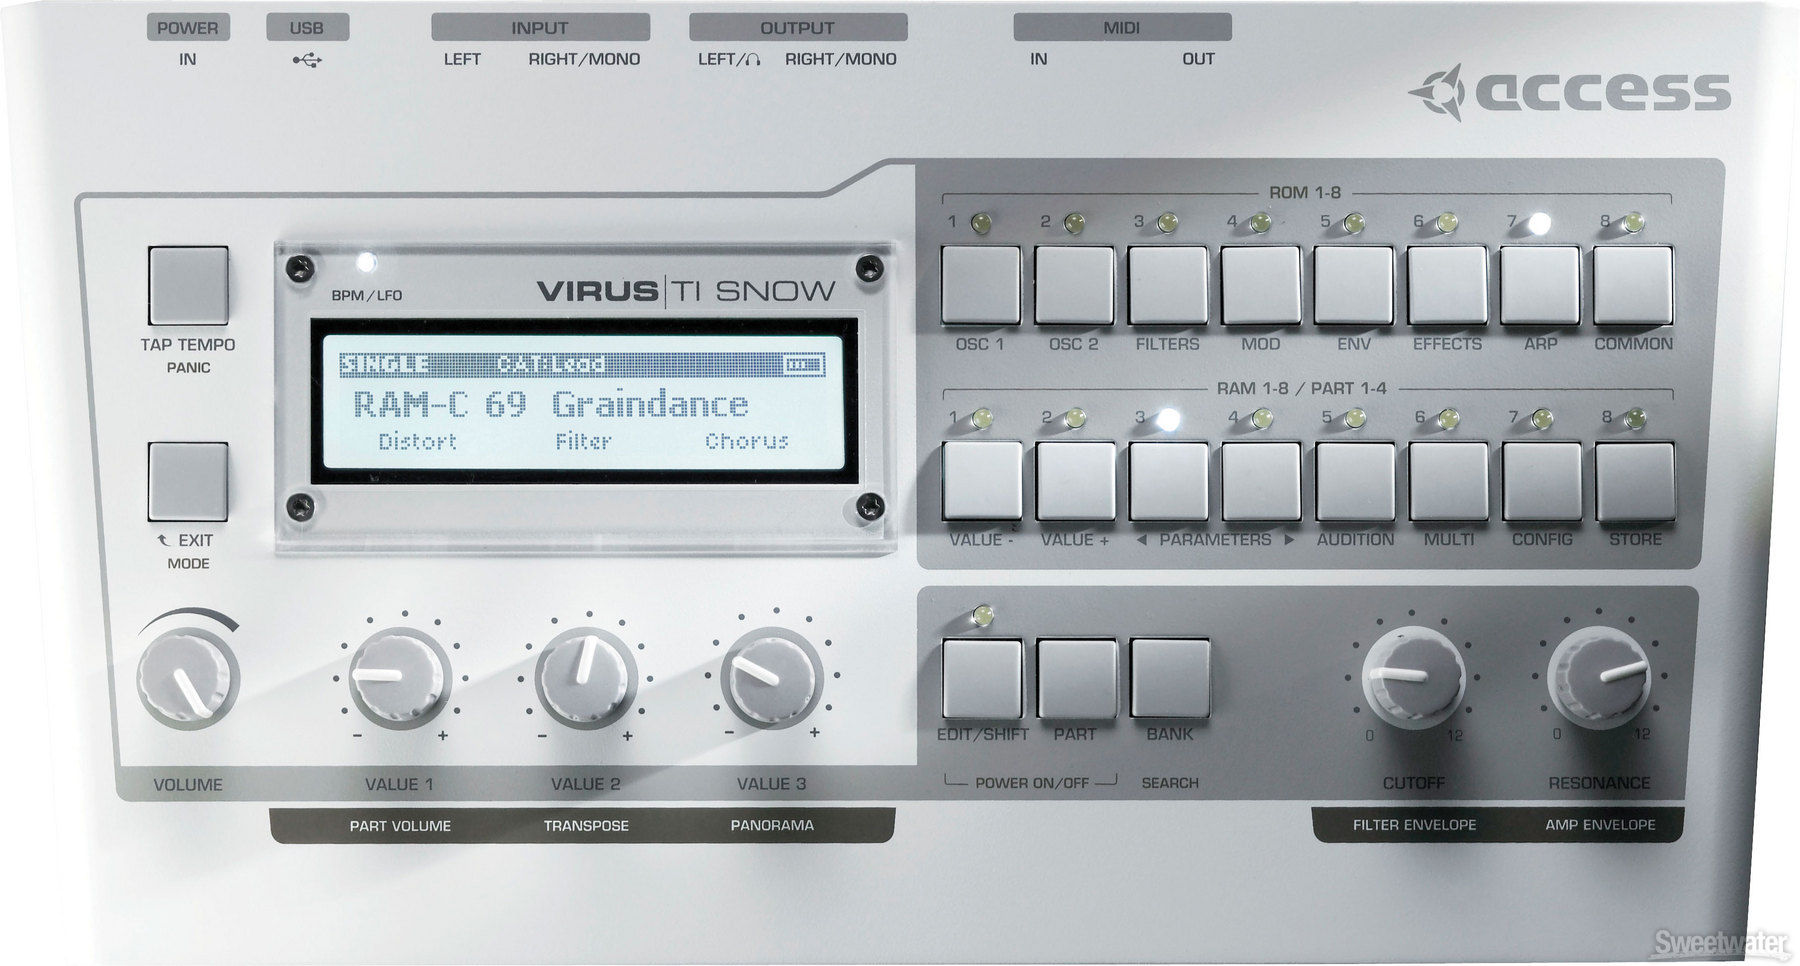Click the FILTER ENVELOPE label

(1414, 825)
